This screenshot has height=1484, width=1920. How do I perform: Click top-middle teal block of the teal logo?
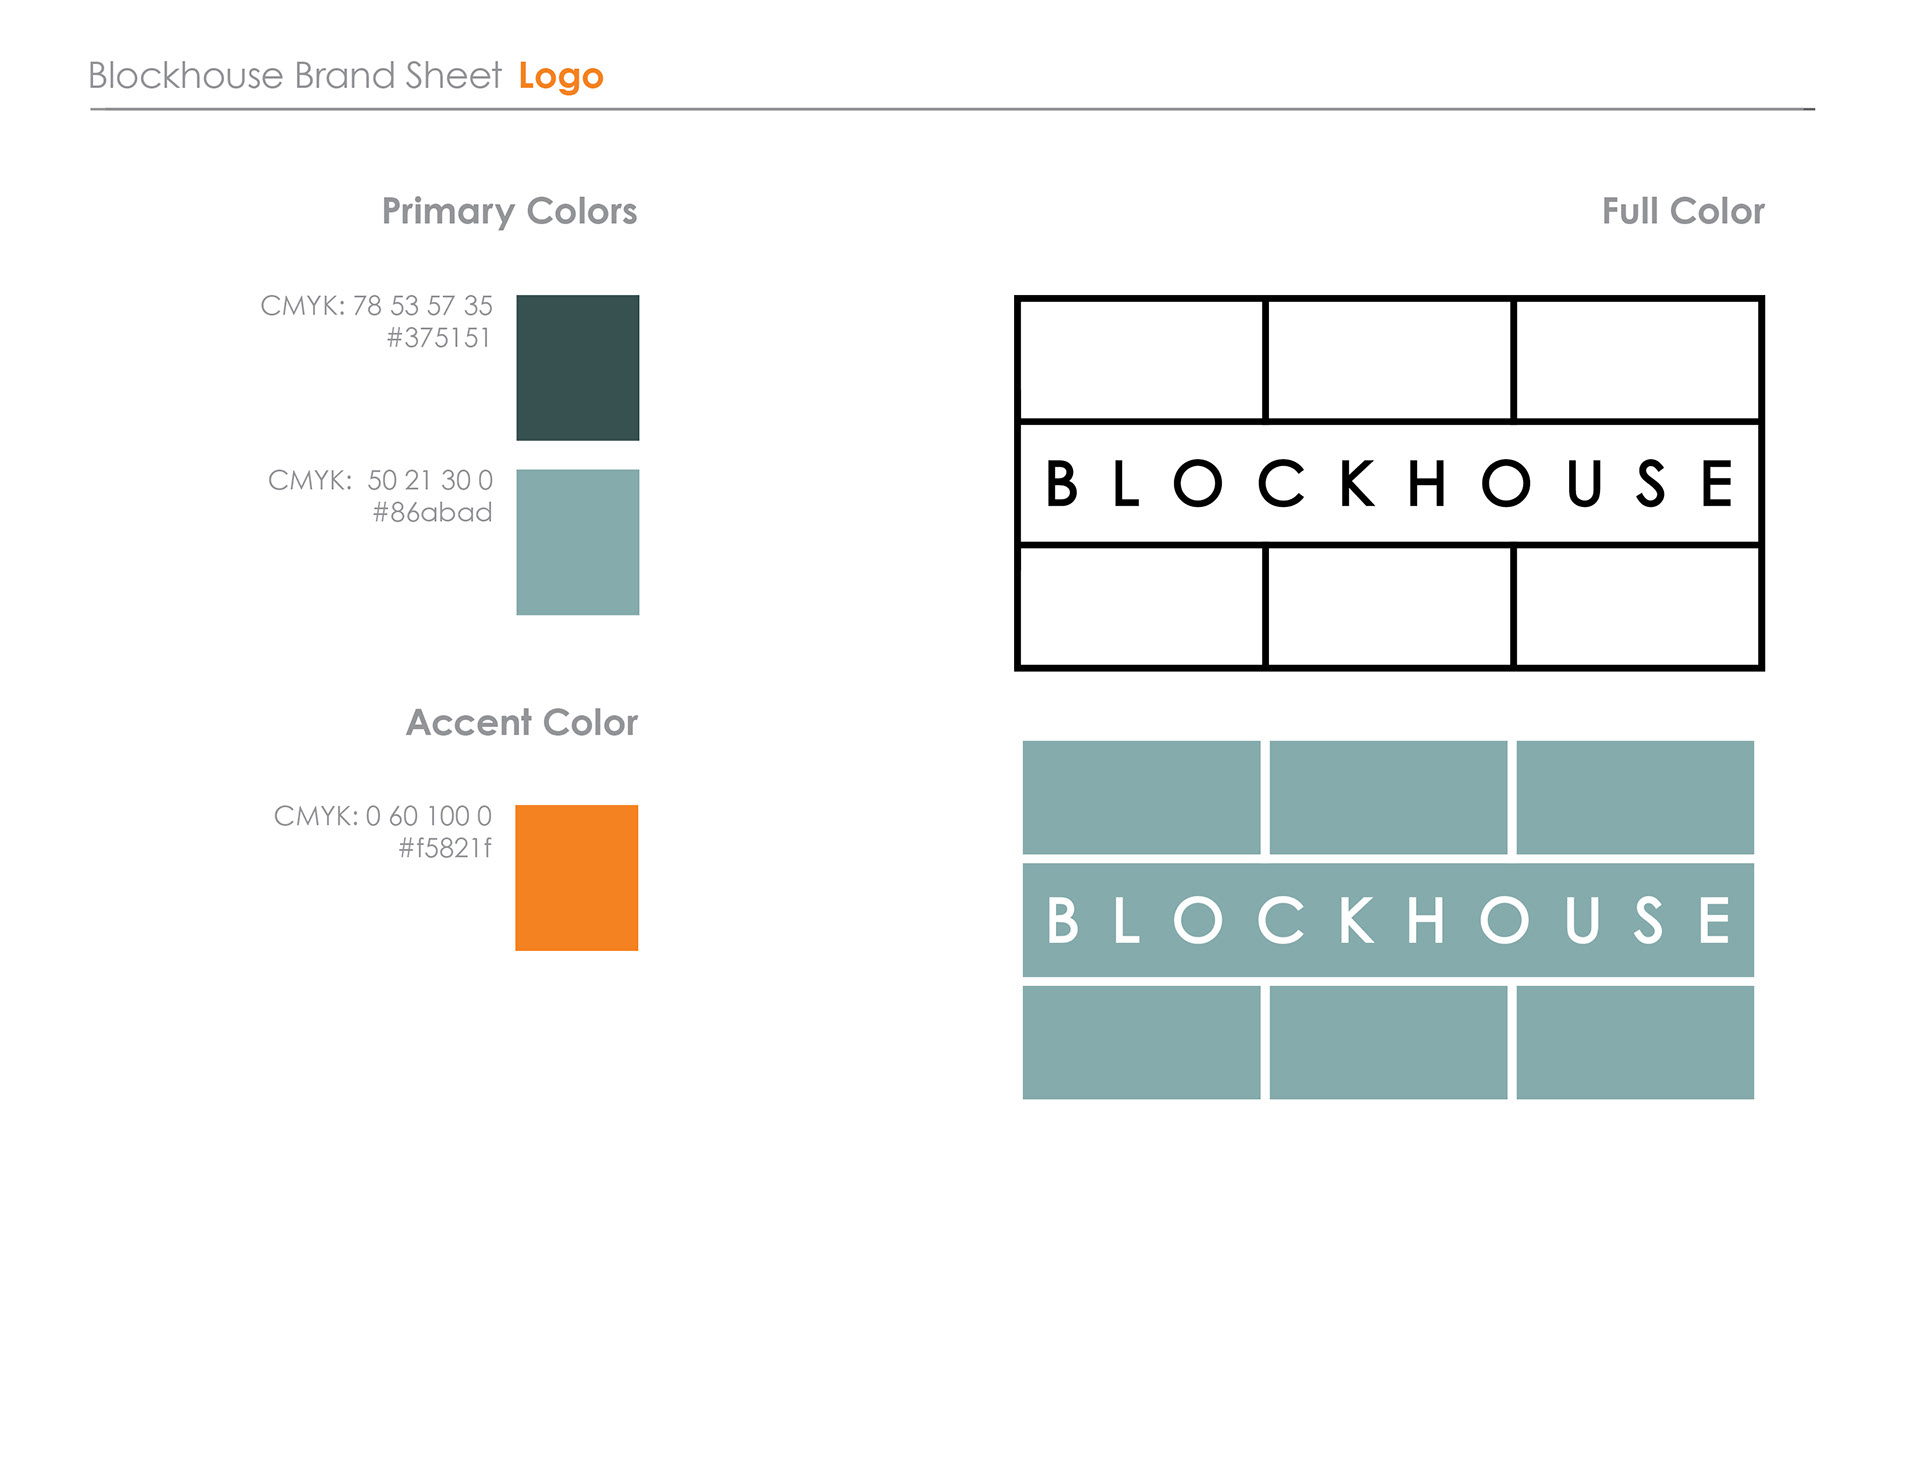point(1388,797)
